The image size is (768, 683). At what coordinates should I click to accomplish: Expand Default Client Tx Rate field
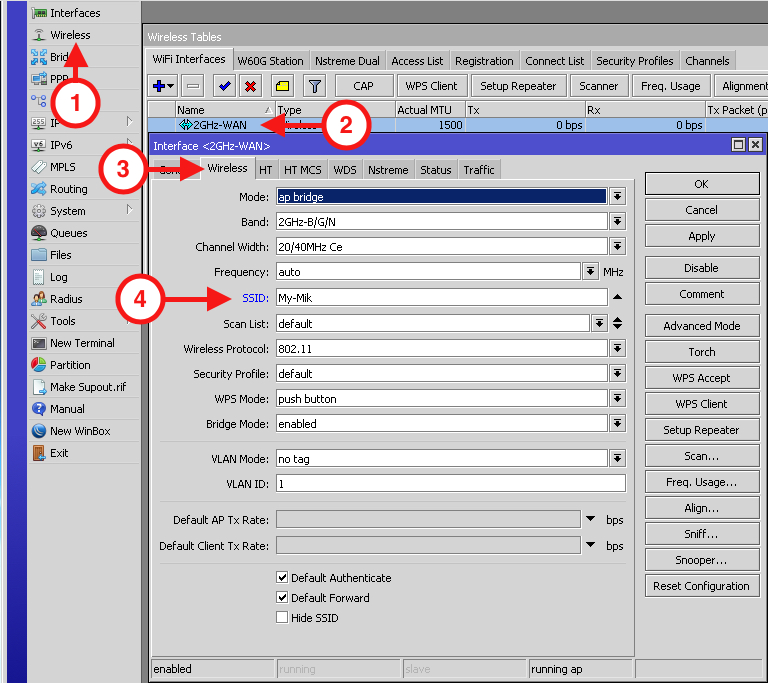(x=591, y=545)
